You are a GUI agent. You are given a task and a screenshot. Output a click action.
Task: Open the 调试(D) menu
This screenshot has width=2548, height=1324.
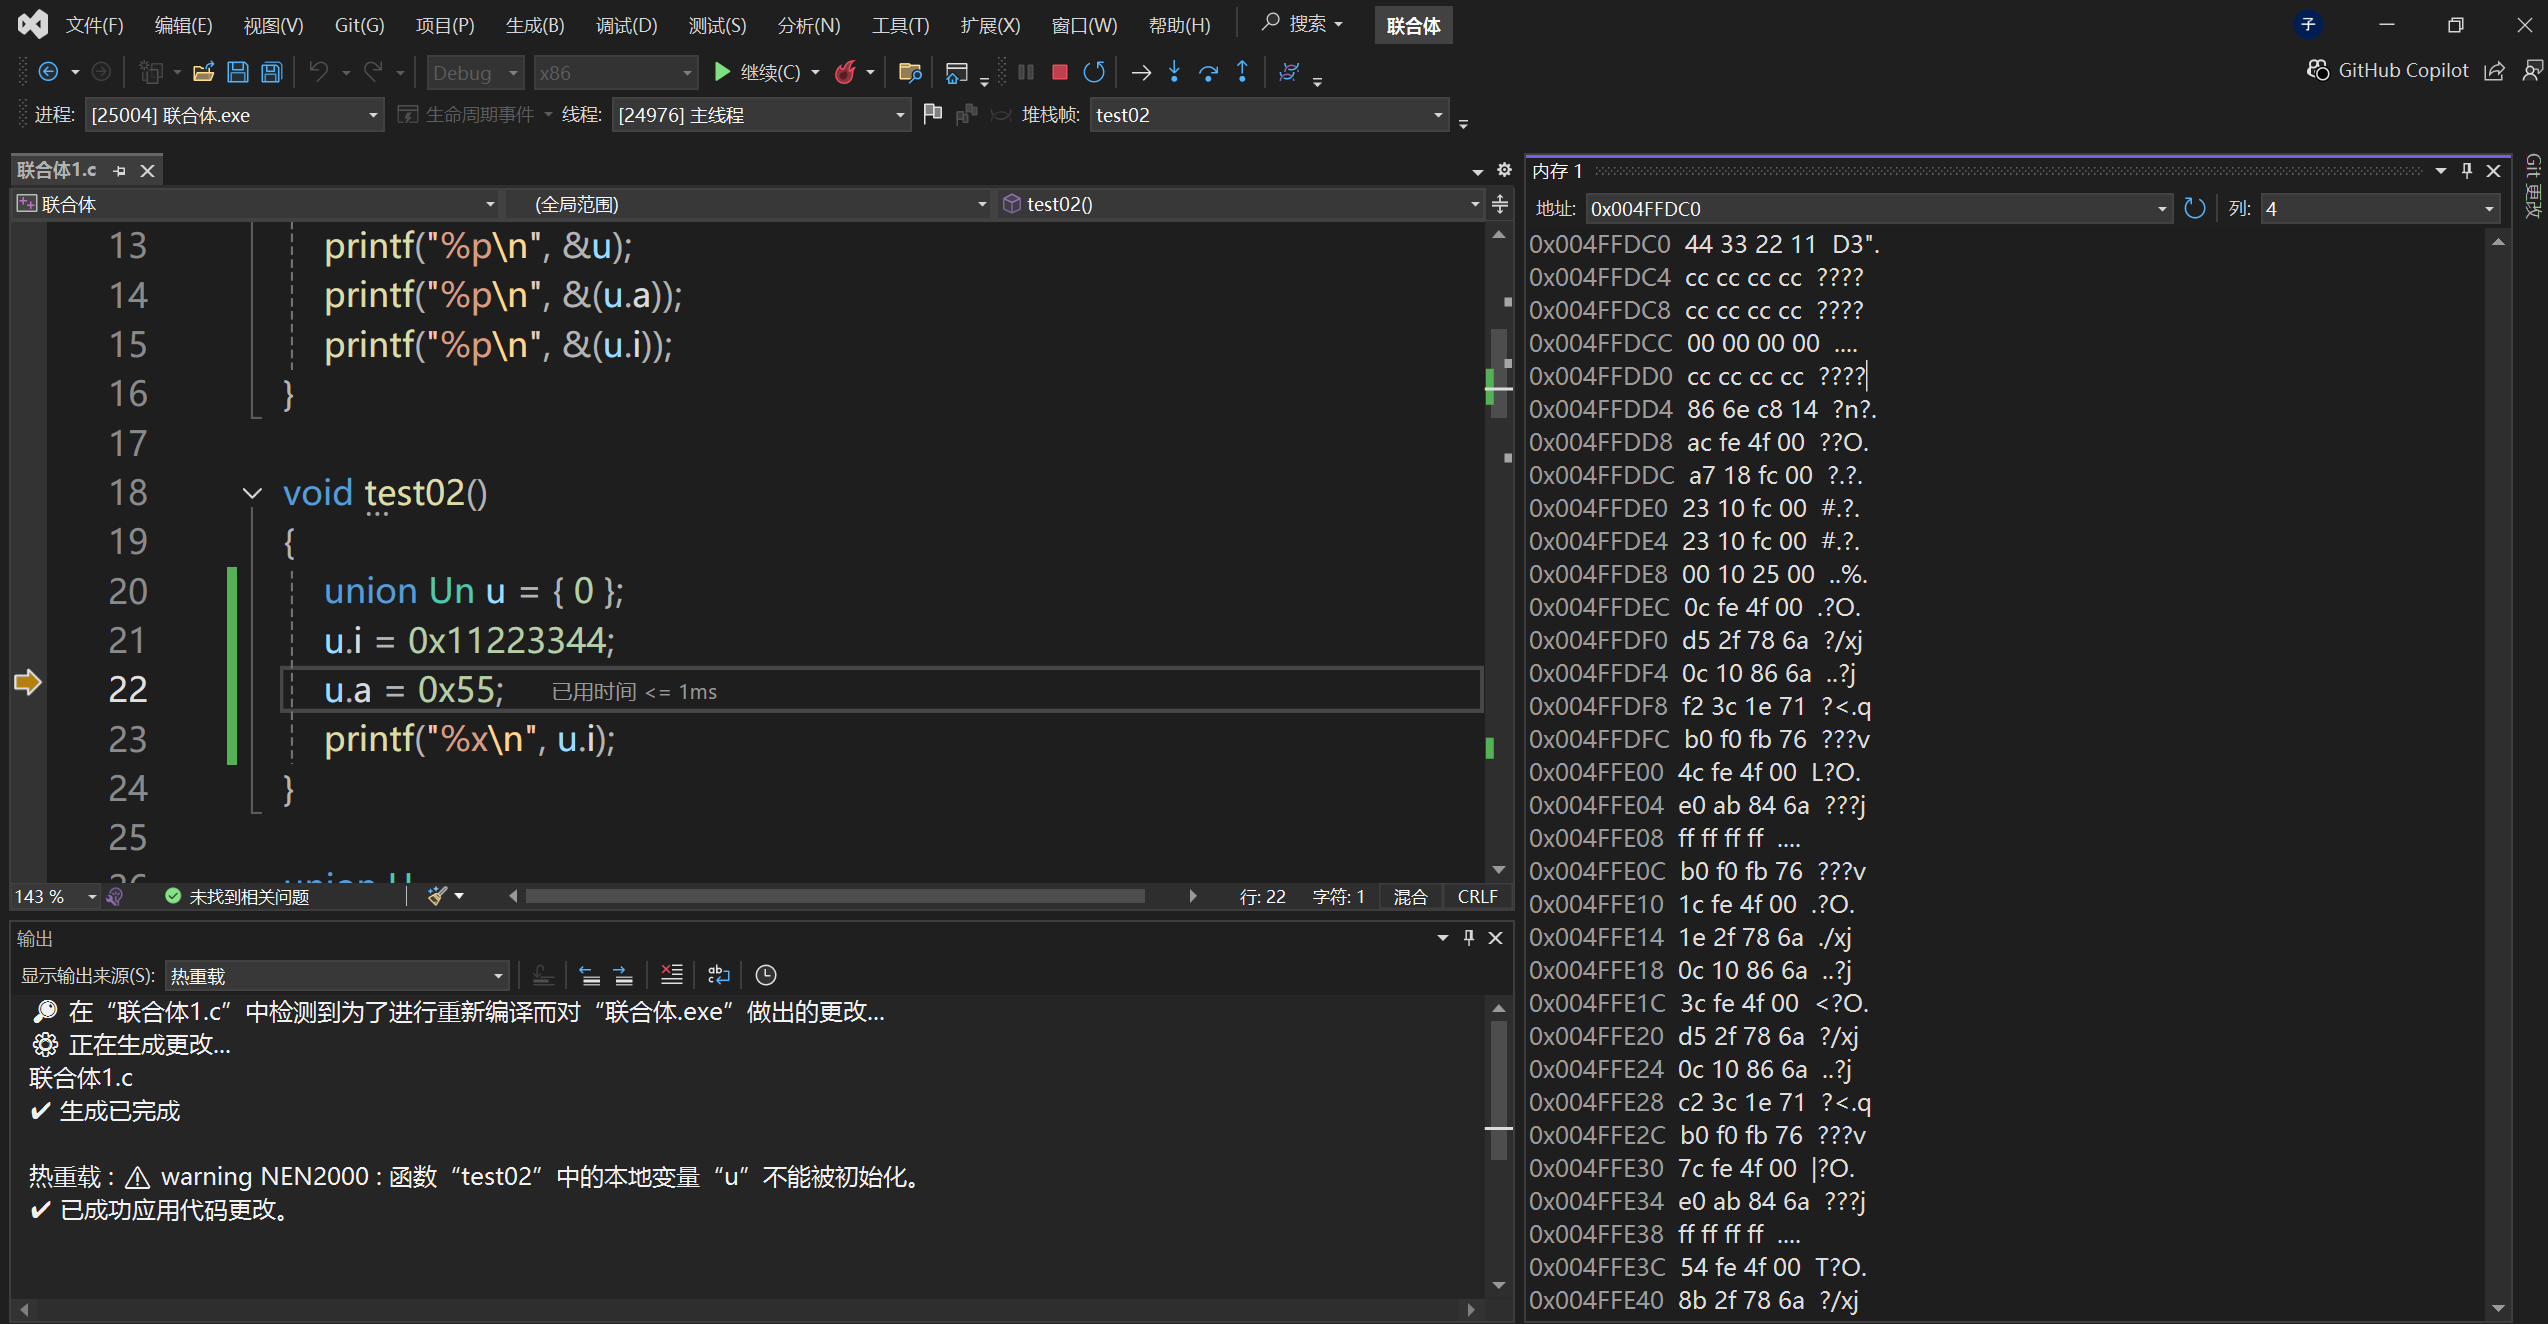[x=626, y=25]
